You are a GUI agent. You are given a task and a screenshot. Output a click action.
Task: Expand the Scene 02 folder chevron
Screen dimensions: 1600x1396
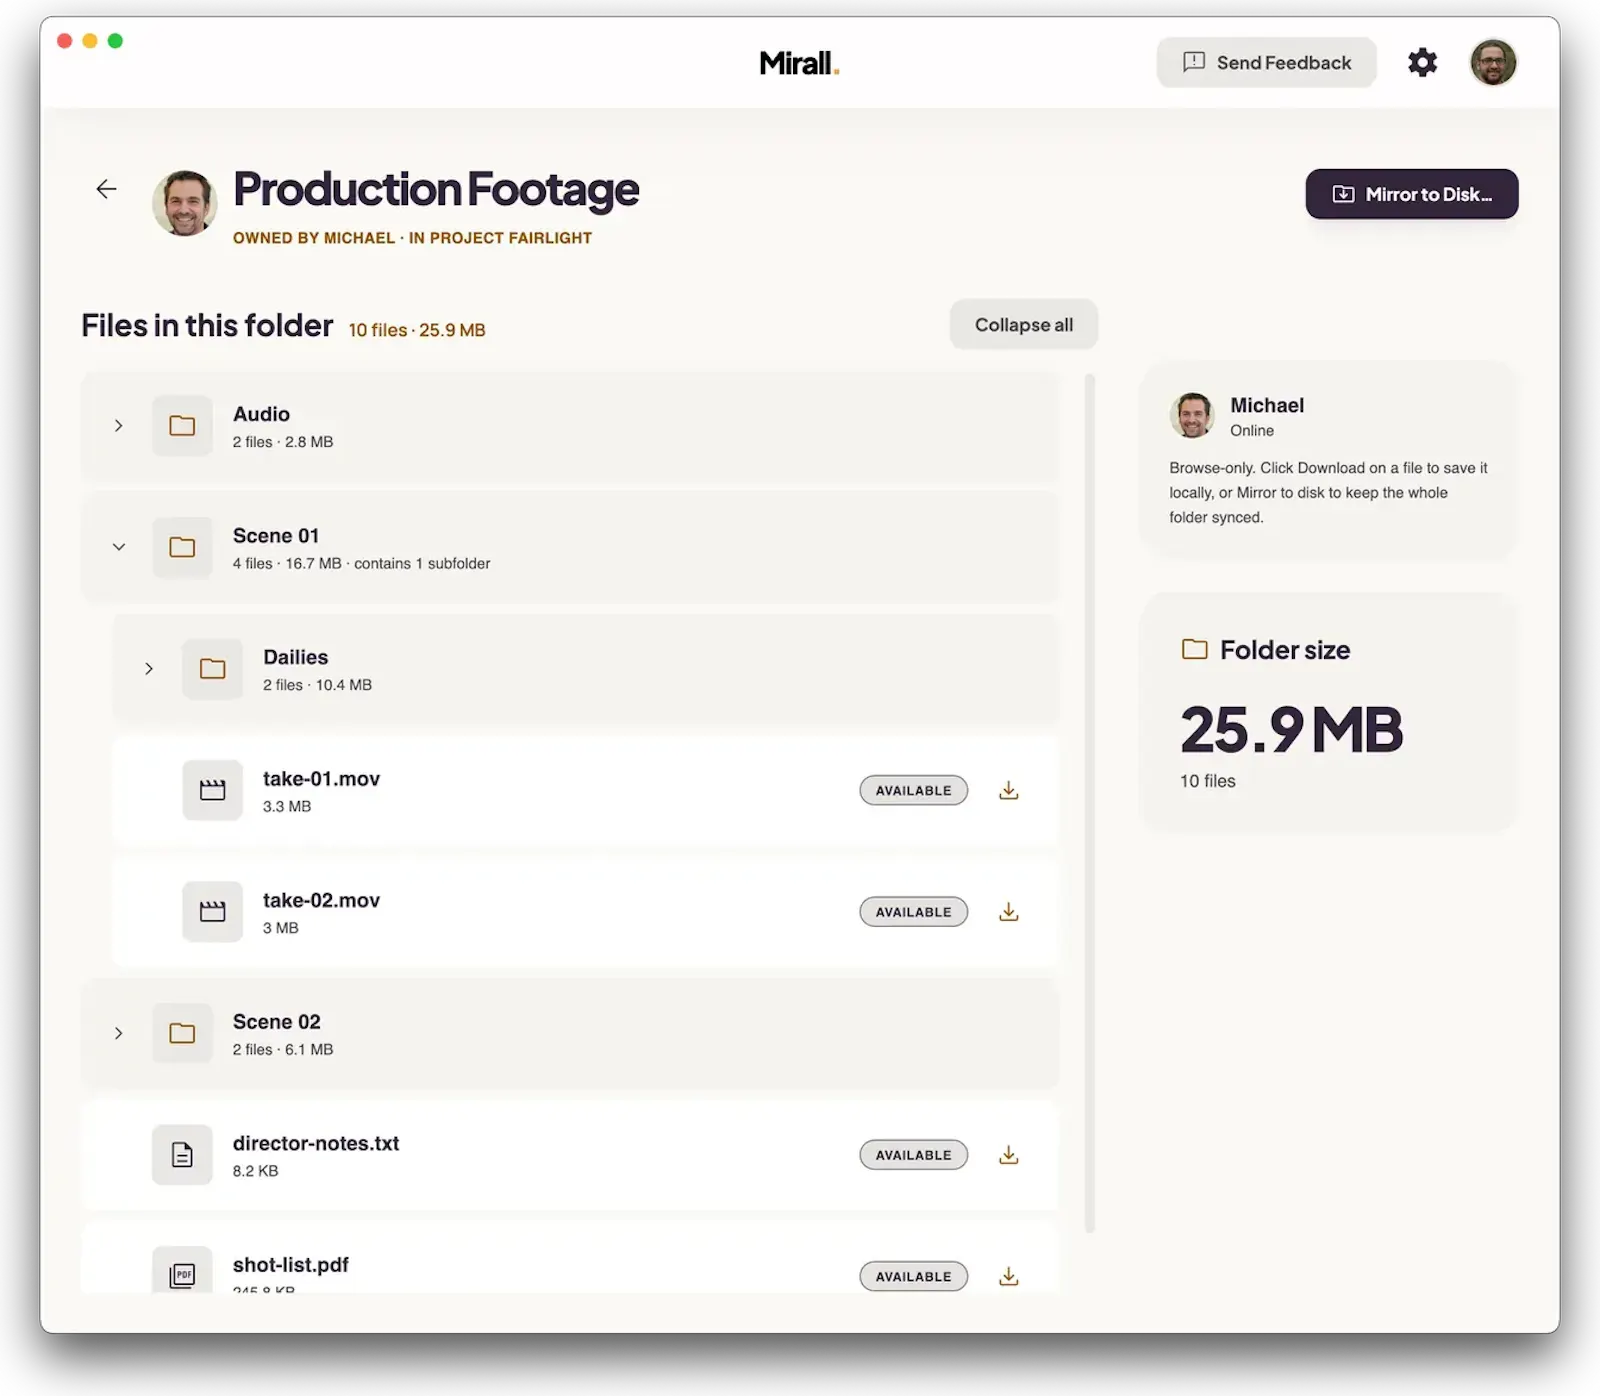118,1033
